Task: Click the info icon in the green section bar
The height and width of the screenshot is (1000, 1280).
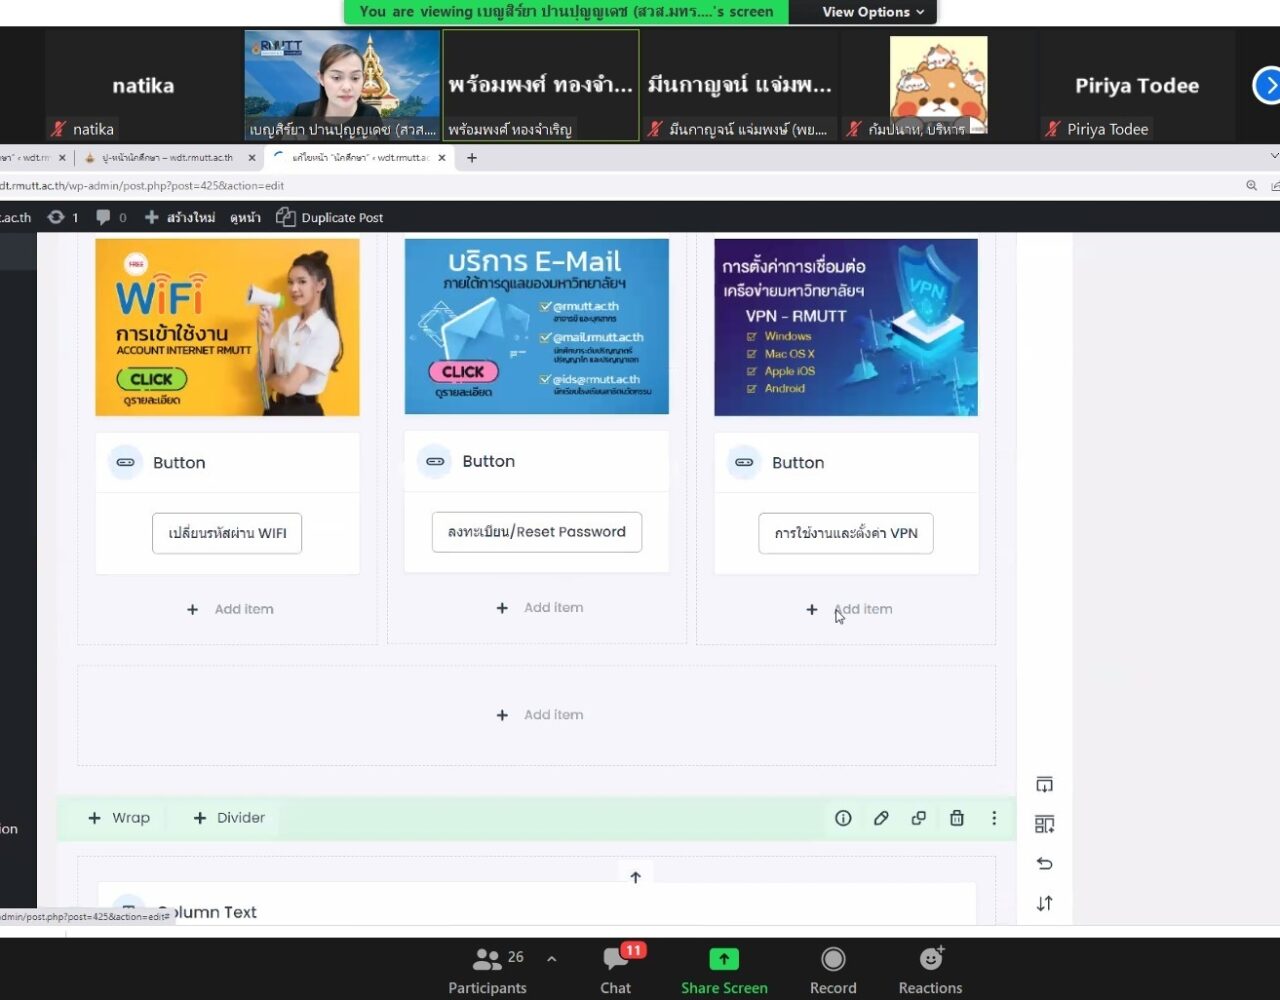Action: [843, 818]
